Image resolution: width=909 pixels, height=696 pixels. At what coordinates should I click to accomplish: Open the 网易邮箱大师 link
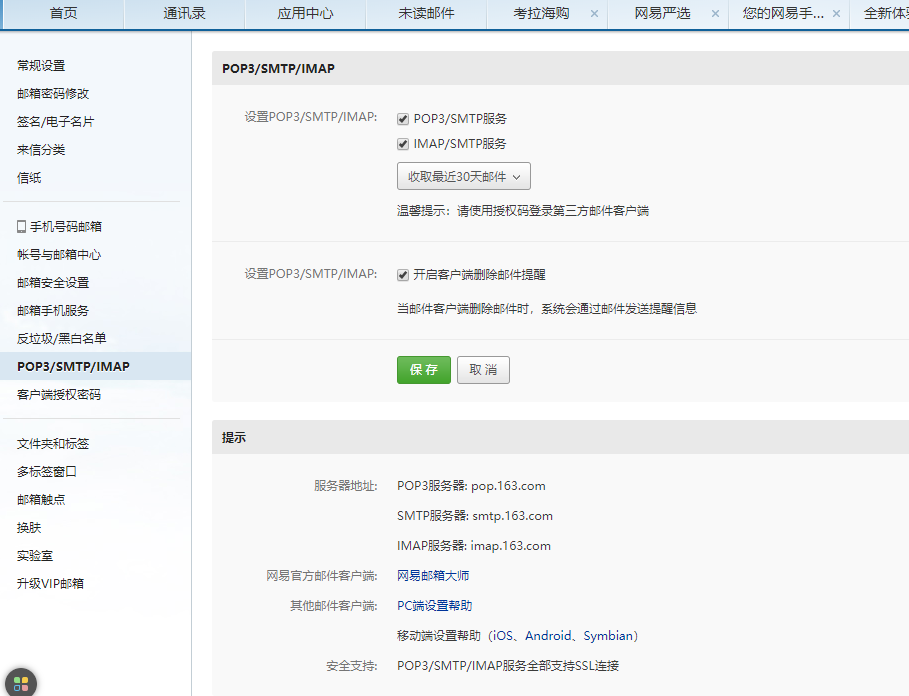pos(433,575)
